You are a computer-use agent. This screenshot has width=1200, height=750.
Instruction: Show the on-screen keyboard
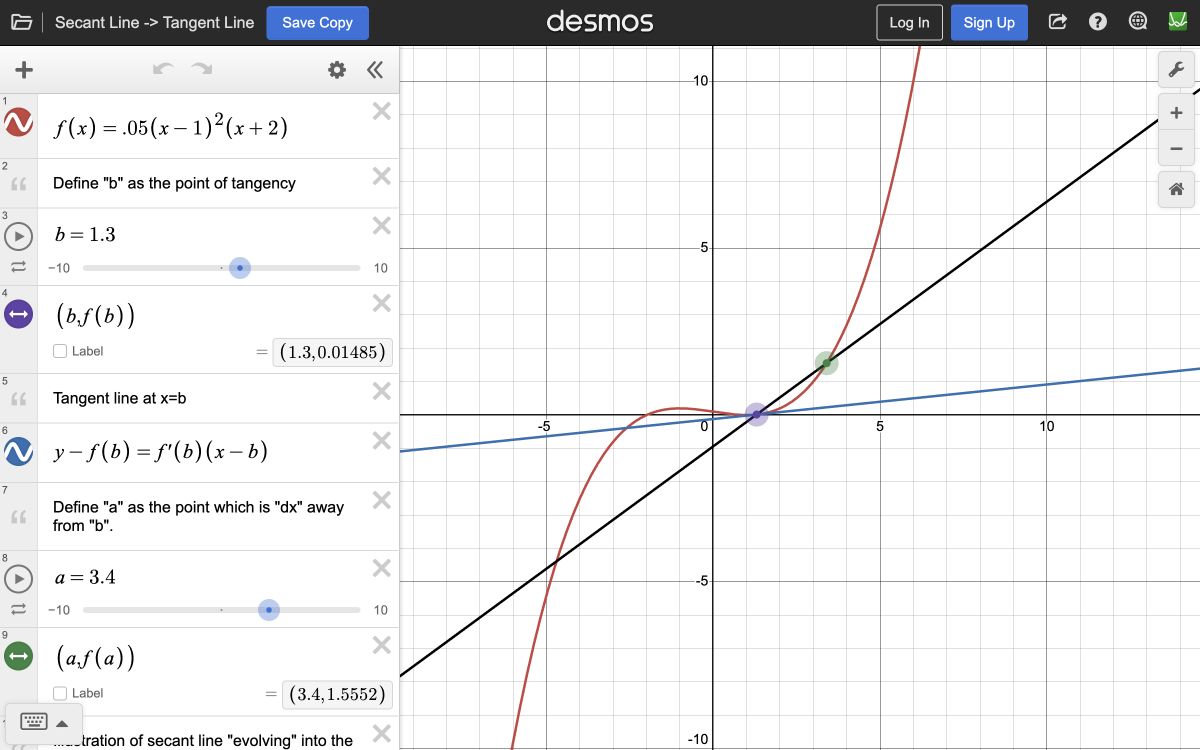pyautogui.click(x=33, y=722)
